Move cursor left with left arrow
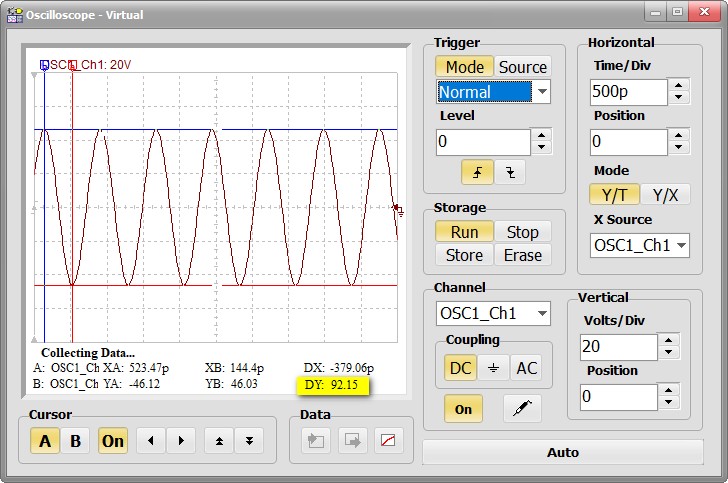The height and width of the screenshot is (483, 728). (149, 441)
